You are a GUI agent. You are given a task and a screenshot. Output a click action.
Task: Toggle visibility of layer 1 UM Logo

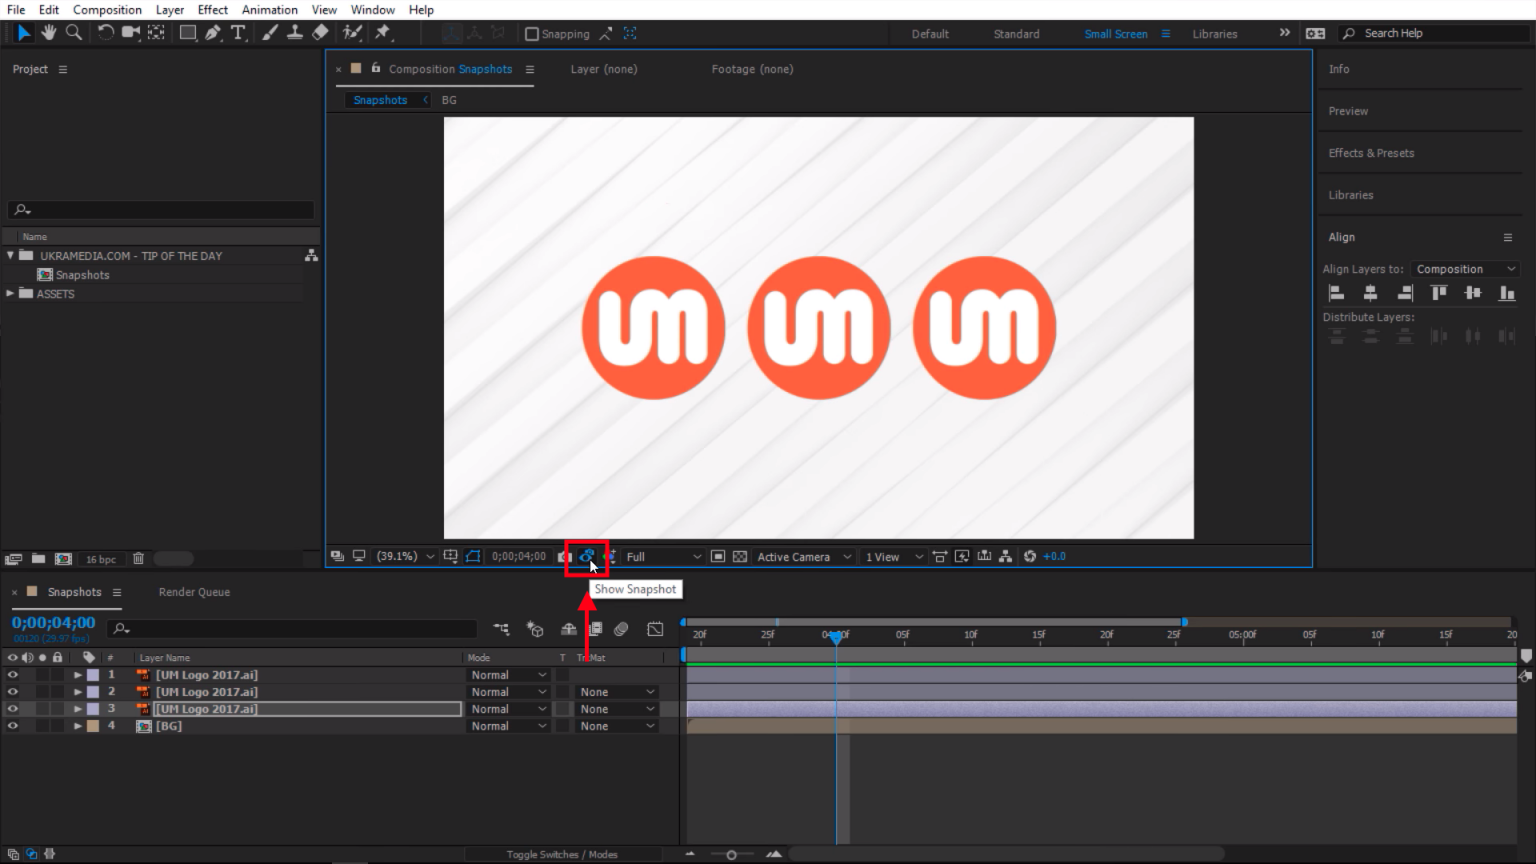click(13, 675)
